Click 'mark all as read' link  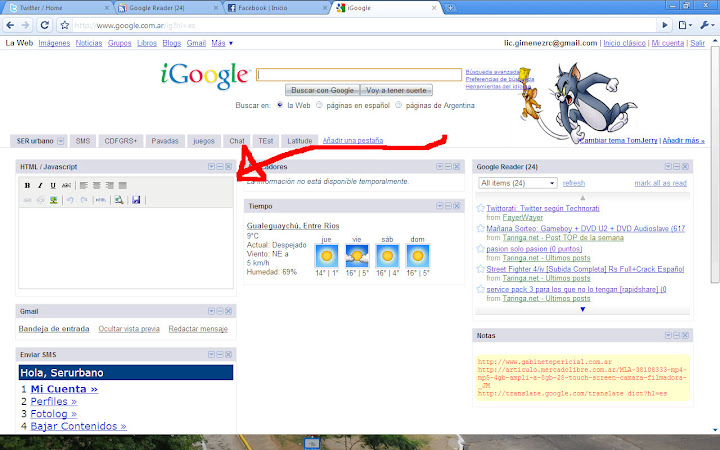click(660, 183)
